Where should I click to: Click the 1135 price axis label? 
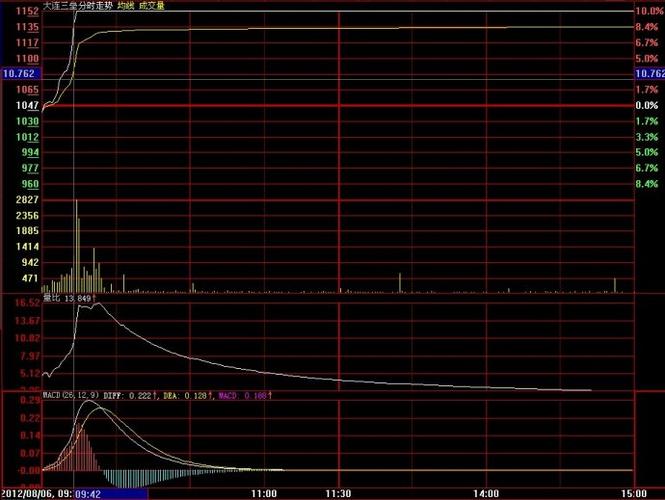point(27,27)
